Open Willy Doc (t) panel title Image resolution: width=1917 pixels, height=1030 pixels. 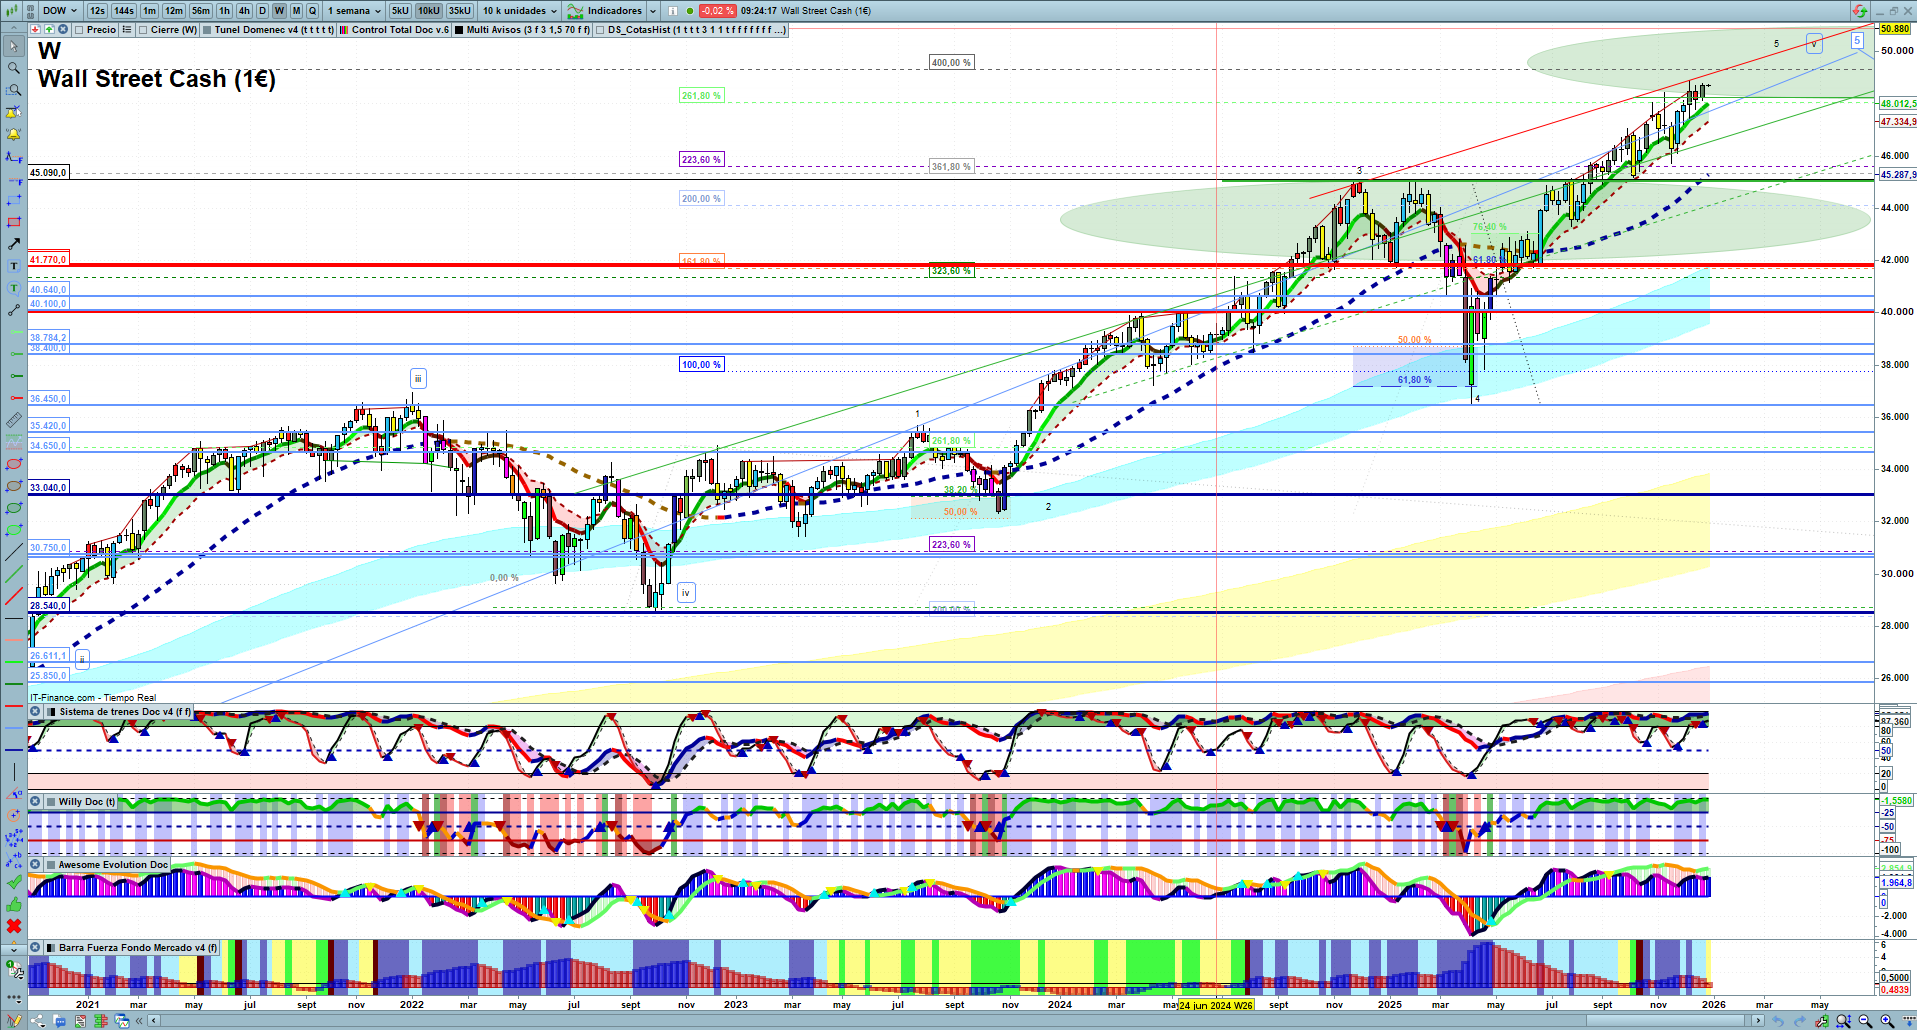86,801
